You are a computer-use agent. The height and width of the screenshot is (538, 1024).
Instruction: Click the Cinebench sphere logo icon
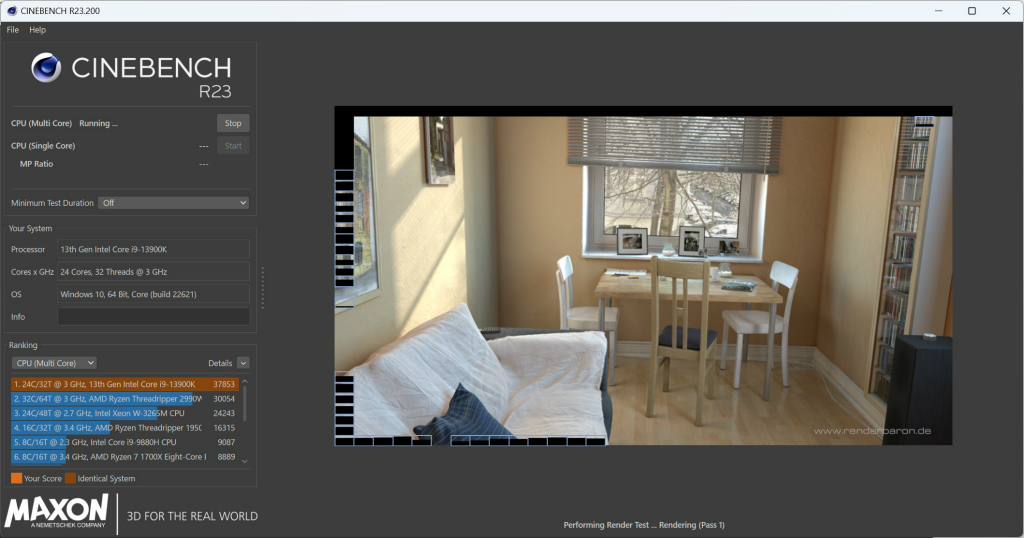click(x=46, y=67)
